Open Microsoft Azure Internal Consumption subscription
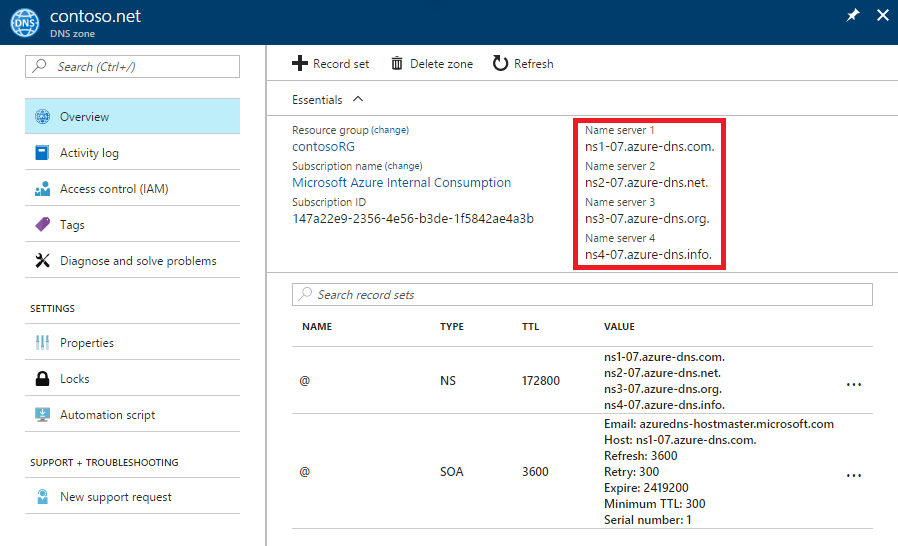898x546 pixels. pos(401,183)
